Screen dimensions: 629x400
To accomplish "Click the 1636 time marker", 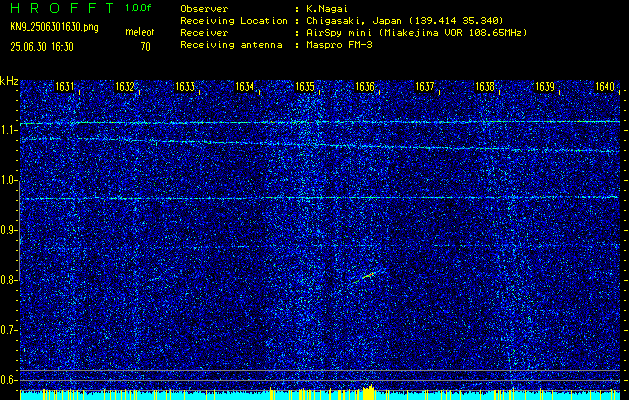I will [365, 87].
